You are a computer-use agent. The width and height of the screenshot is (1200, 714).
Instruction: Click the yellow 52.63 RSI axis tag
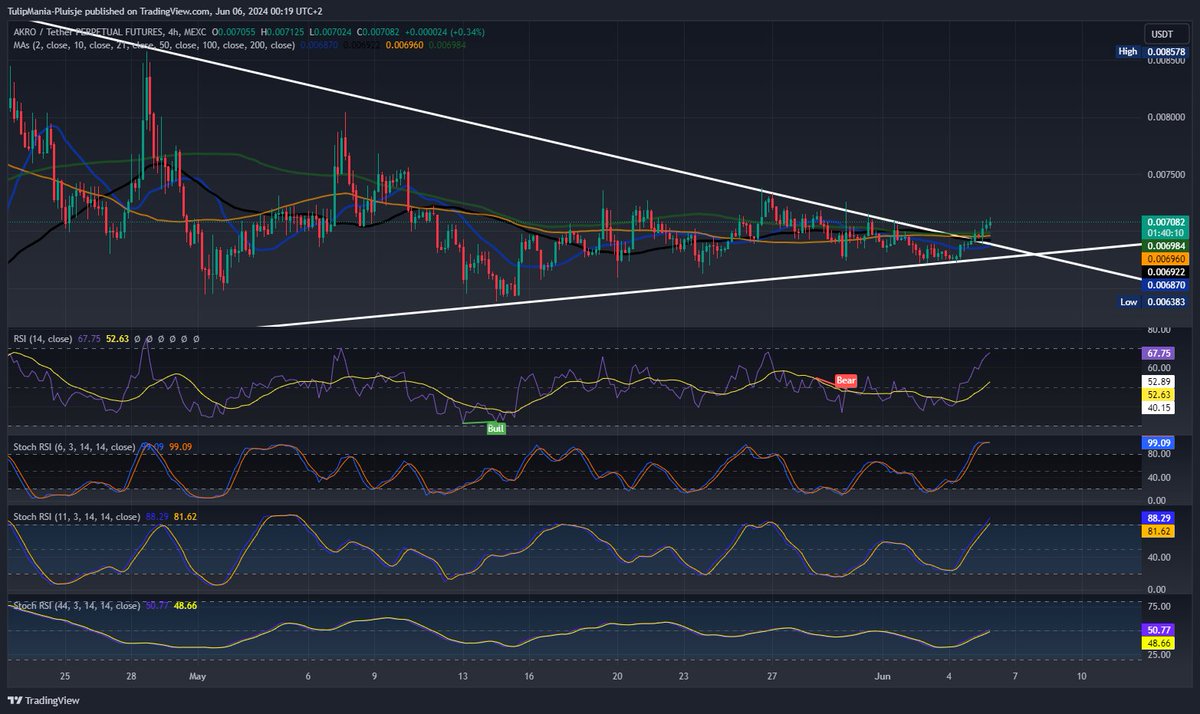[x=1158, y=395]
